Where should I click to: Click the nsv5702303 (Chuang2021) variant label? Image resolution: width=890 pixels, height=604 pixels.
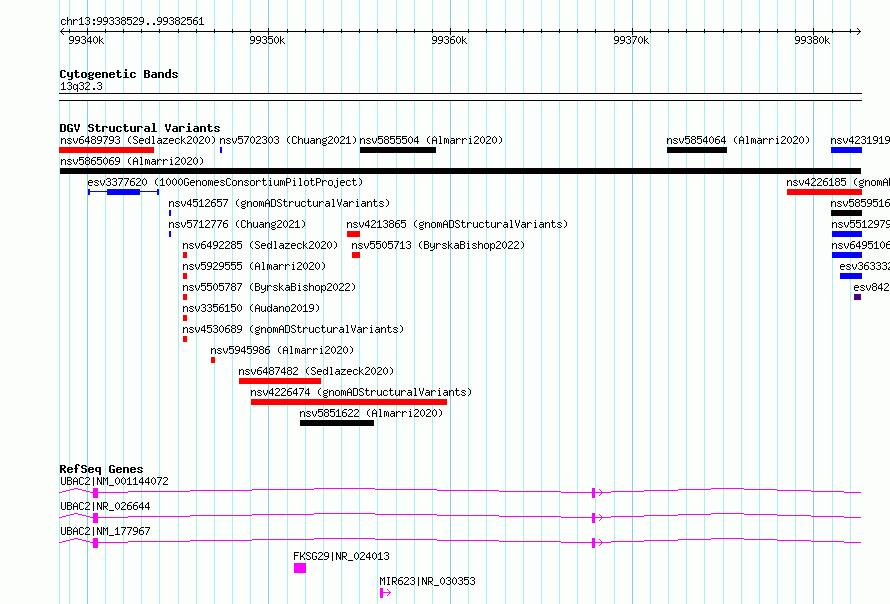click(288, 140)
